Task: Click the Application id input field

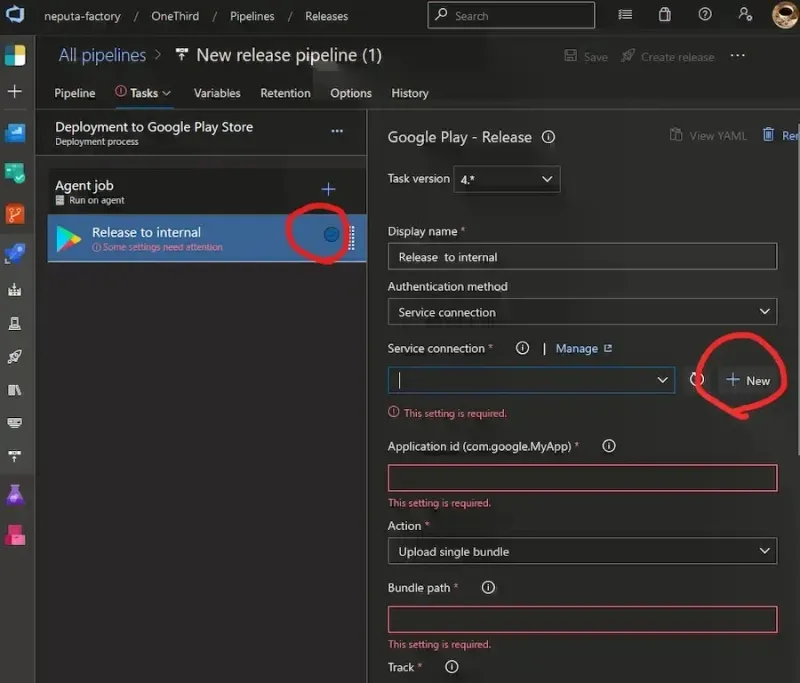Action: coord(582,478)
